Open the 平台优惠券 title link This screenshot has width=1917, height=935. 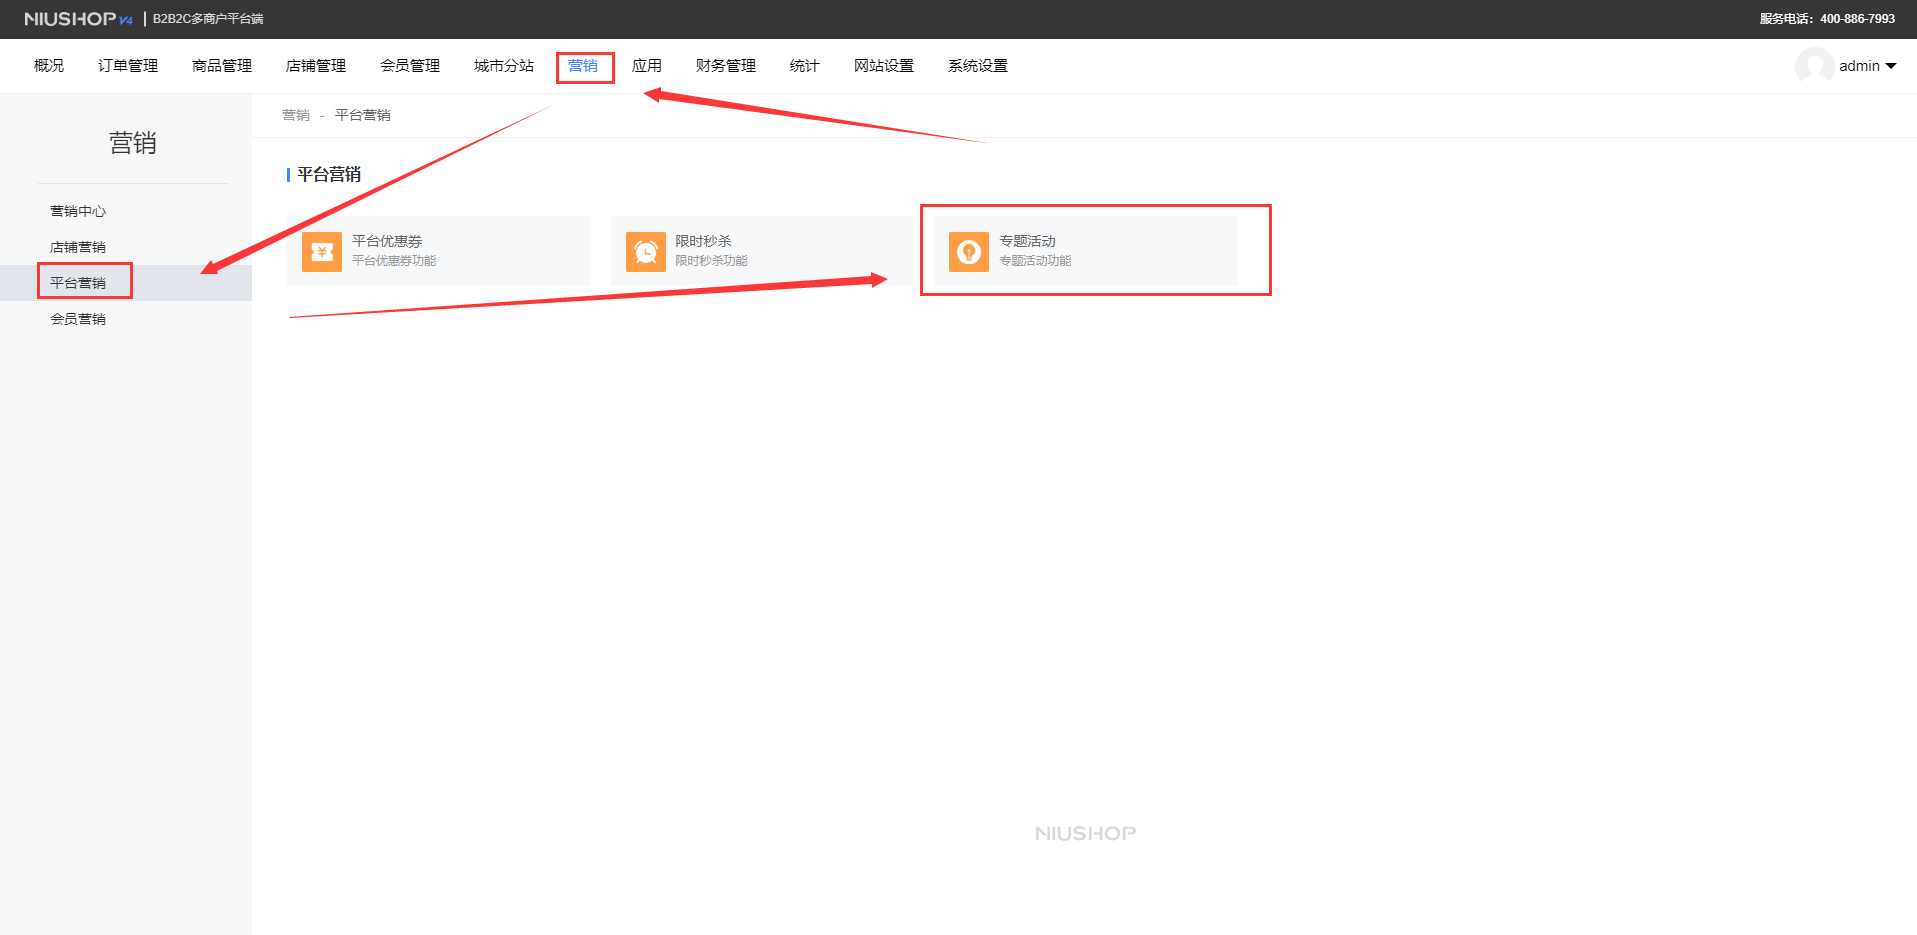(387, 241)
